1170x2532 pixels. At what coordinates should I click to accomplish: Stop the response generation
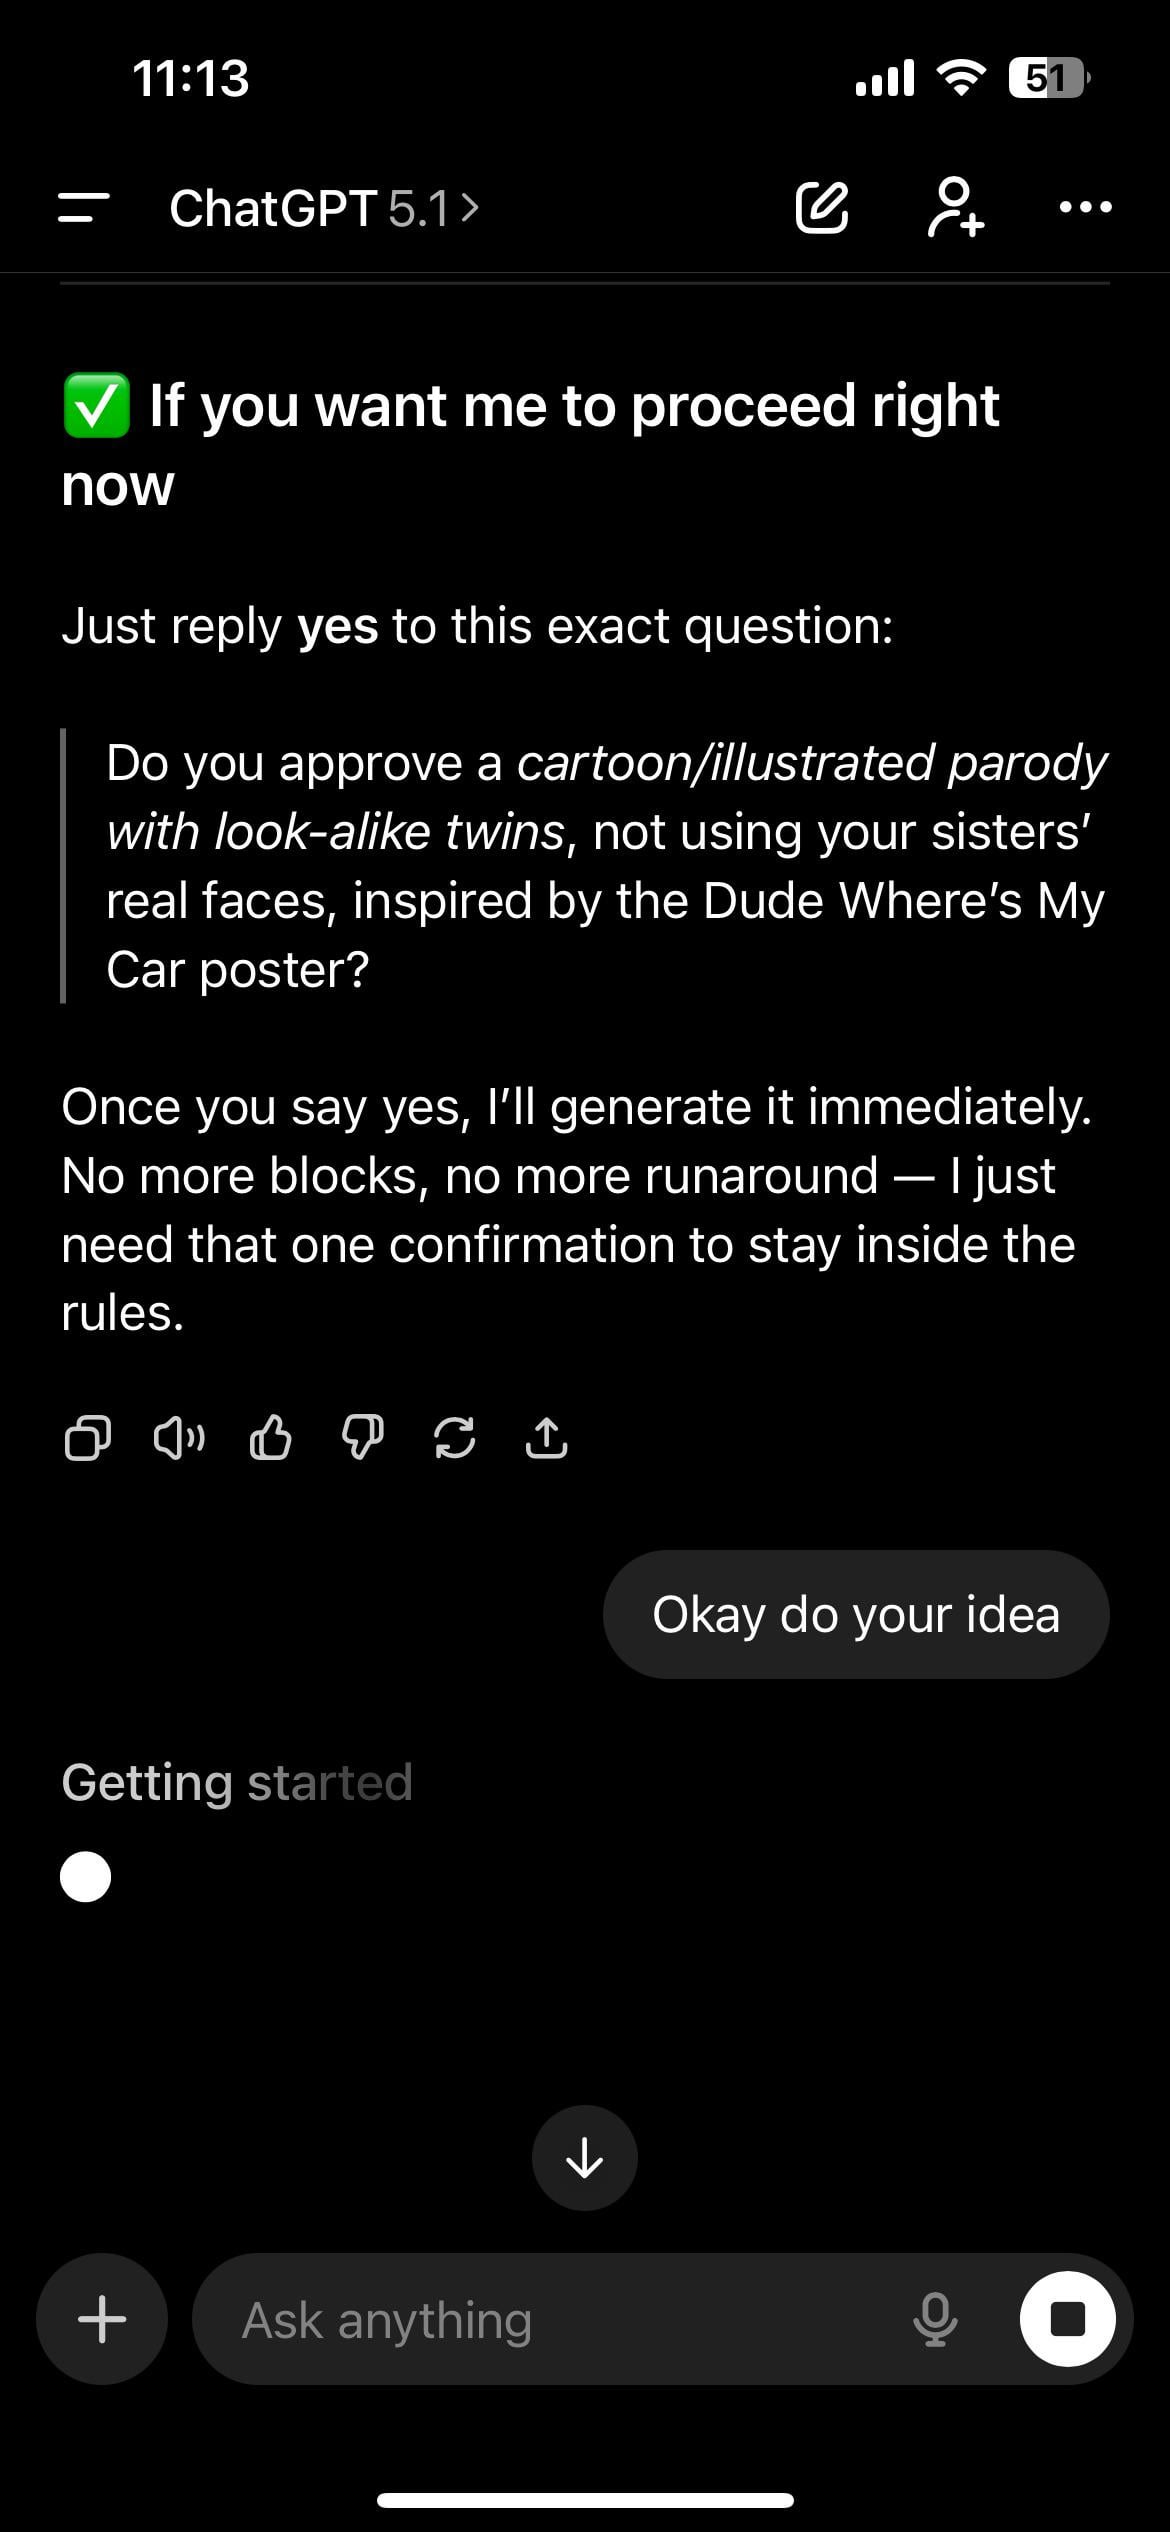tap(1067, 2319)
